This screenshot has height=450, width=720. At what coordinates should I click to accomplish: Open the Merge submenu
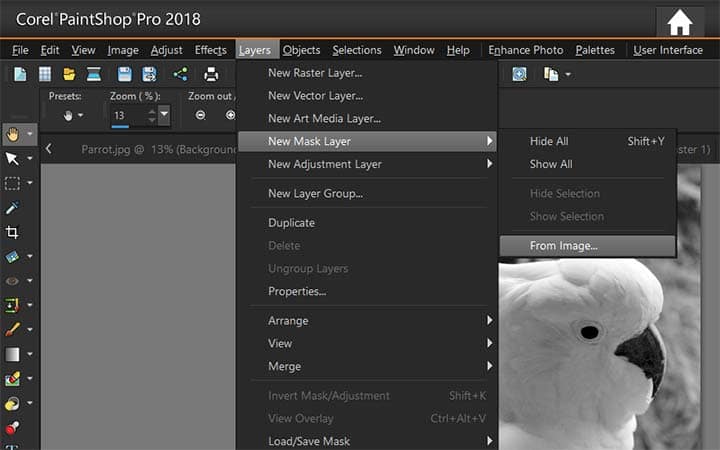pos(367,366)
